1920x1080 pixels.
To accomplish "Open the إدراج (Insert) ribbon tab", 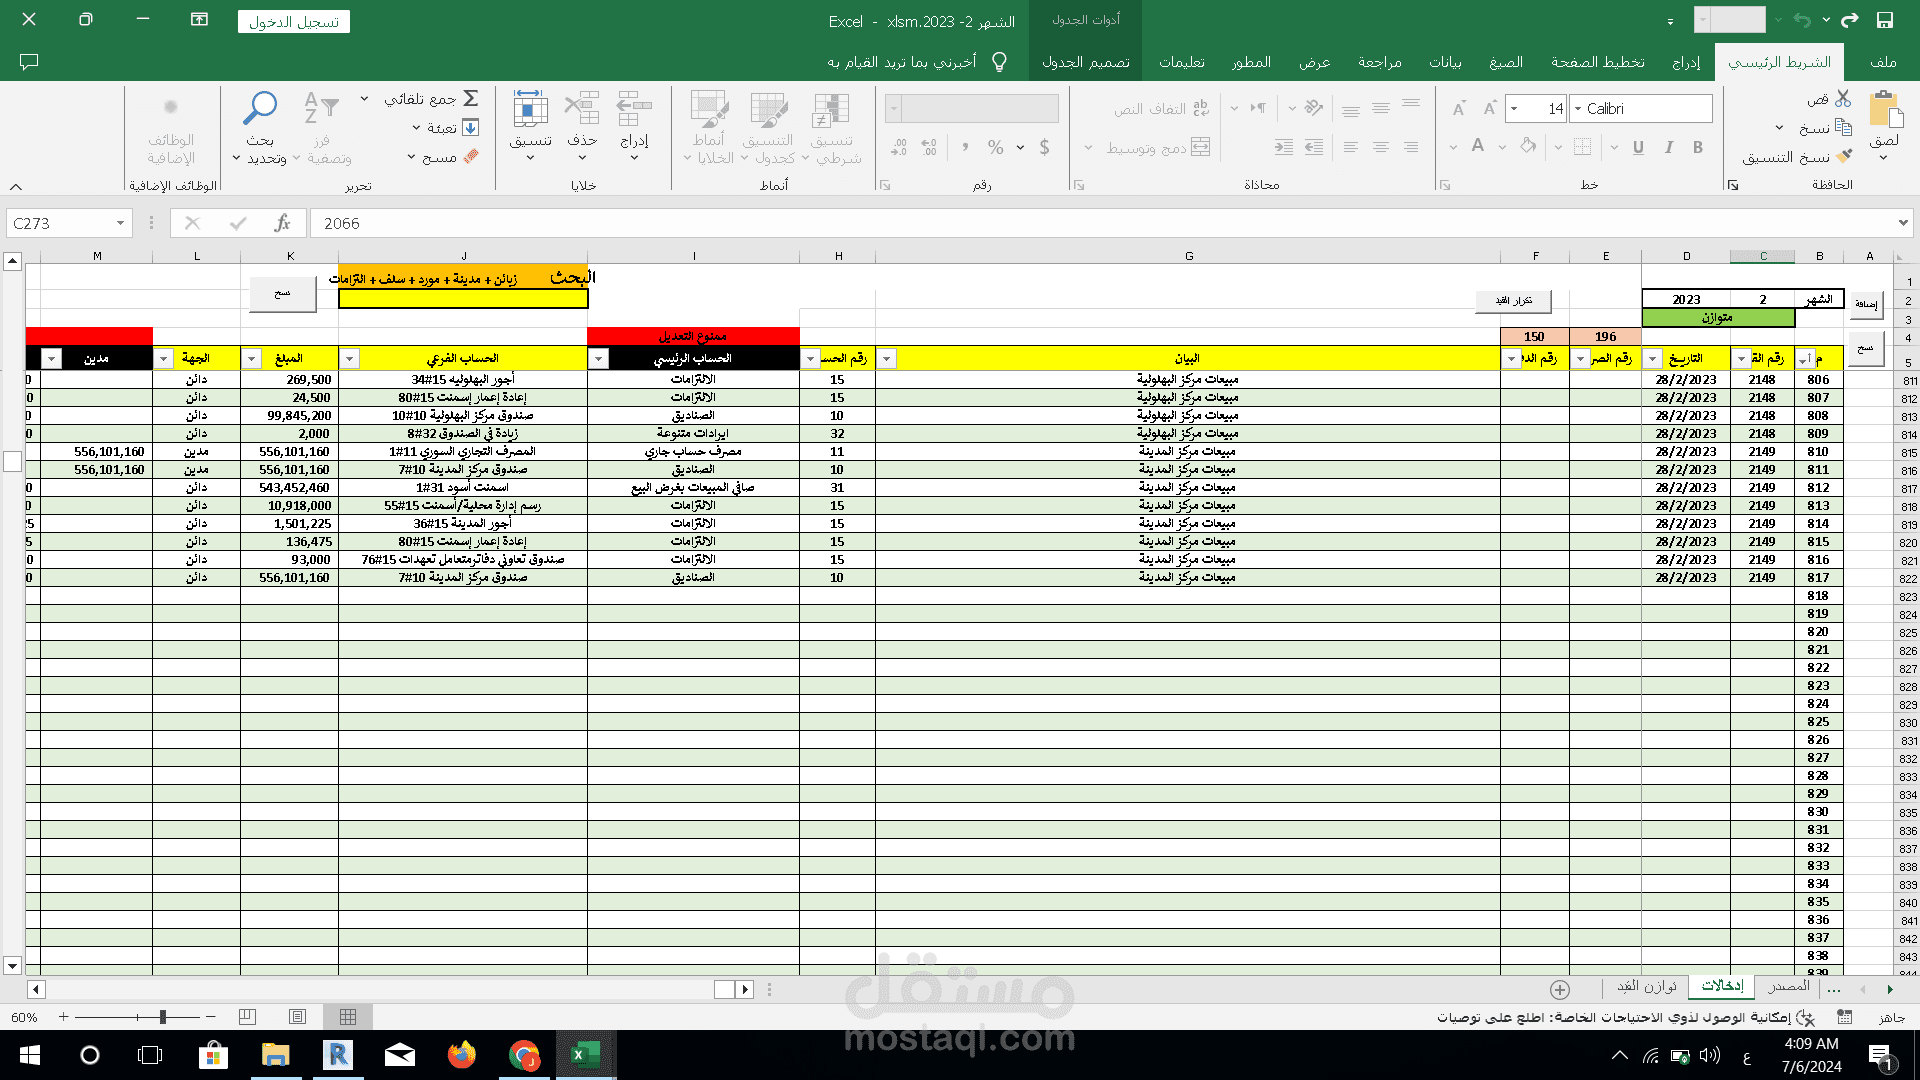I will click(1686, 62).
